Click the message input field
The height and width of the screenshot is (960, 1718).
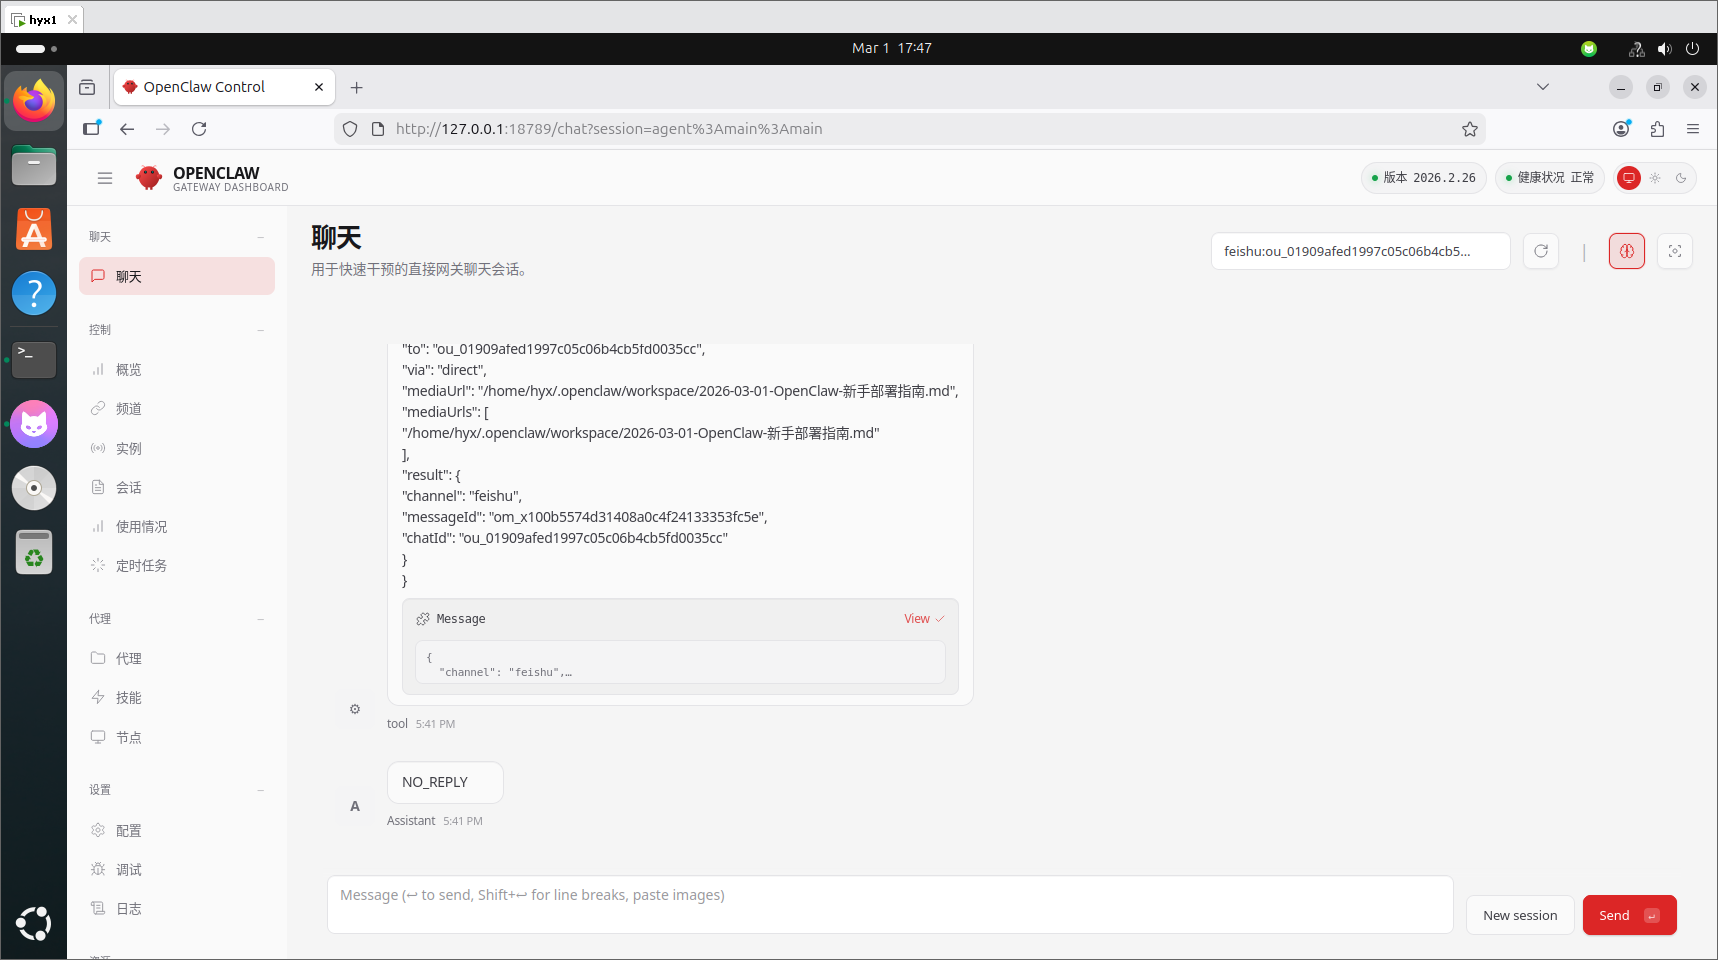[890, 905]
